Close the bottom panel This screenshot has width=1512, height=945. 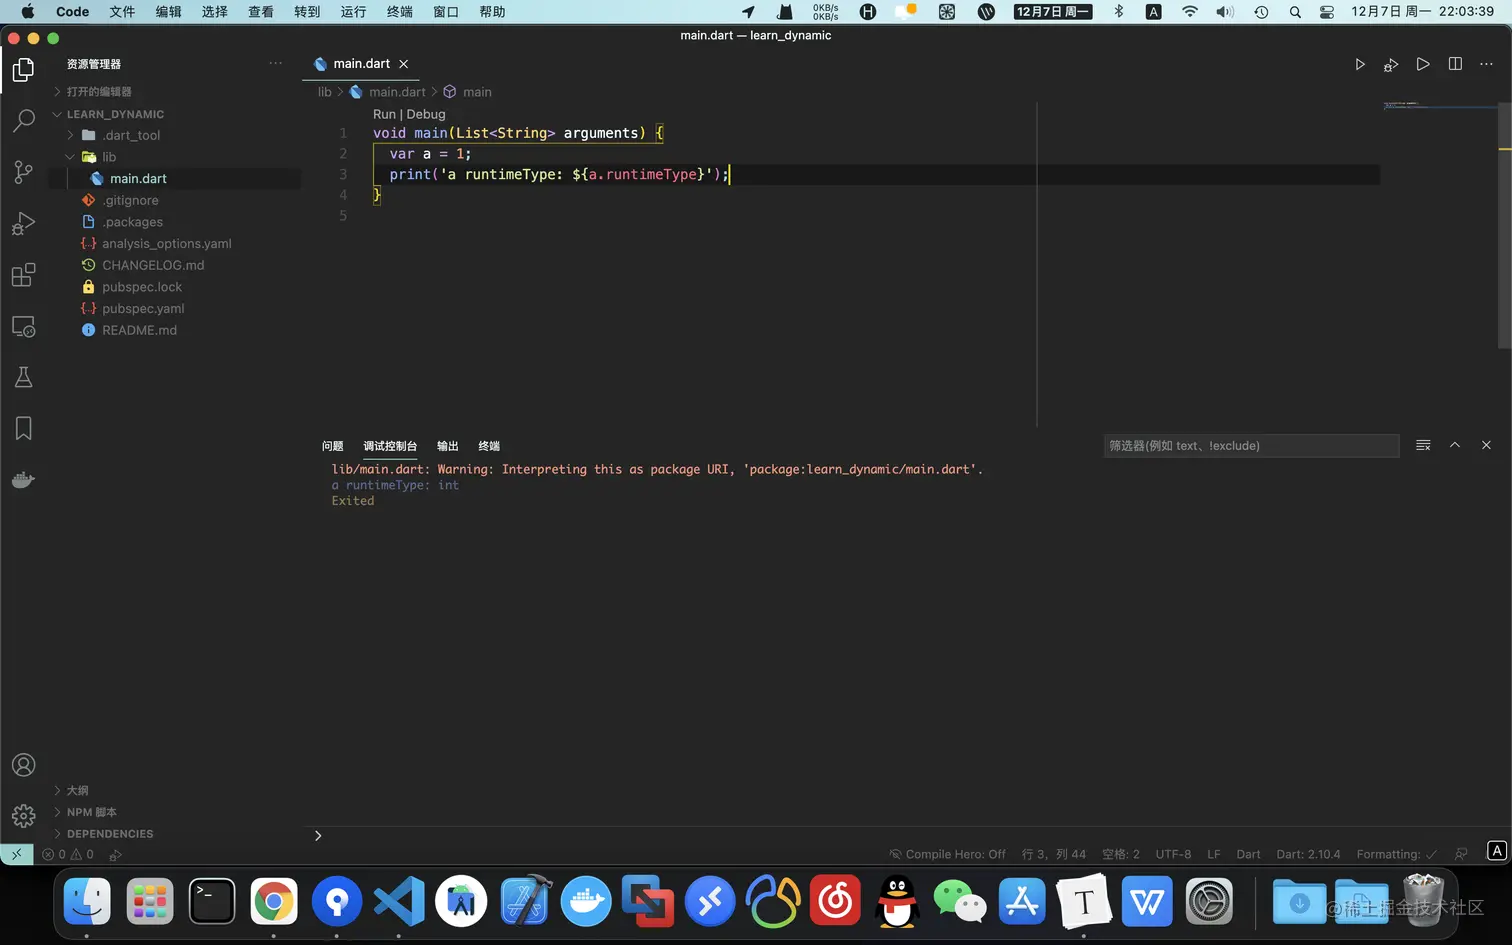tap(1486, 445)
